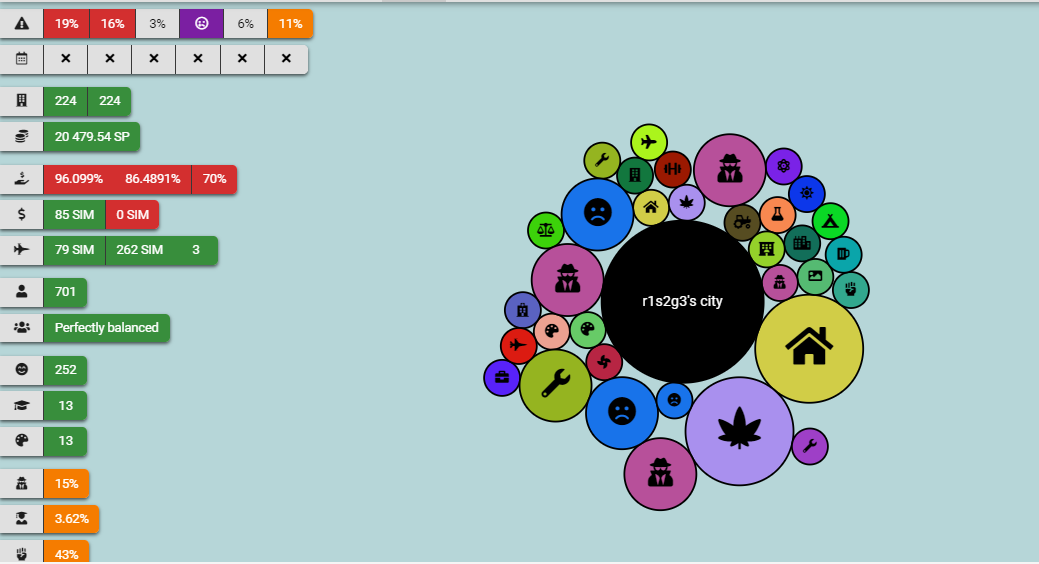The image size is (1039, 564).
Task: Click the 85 SIM value
Action: pos(74,215)
